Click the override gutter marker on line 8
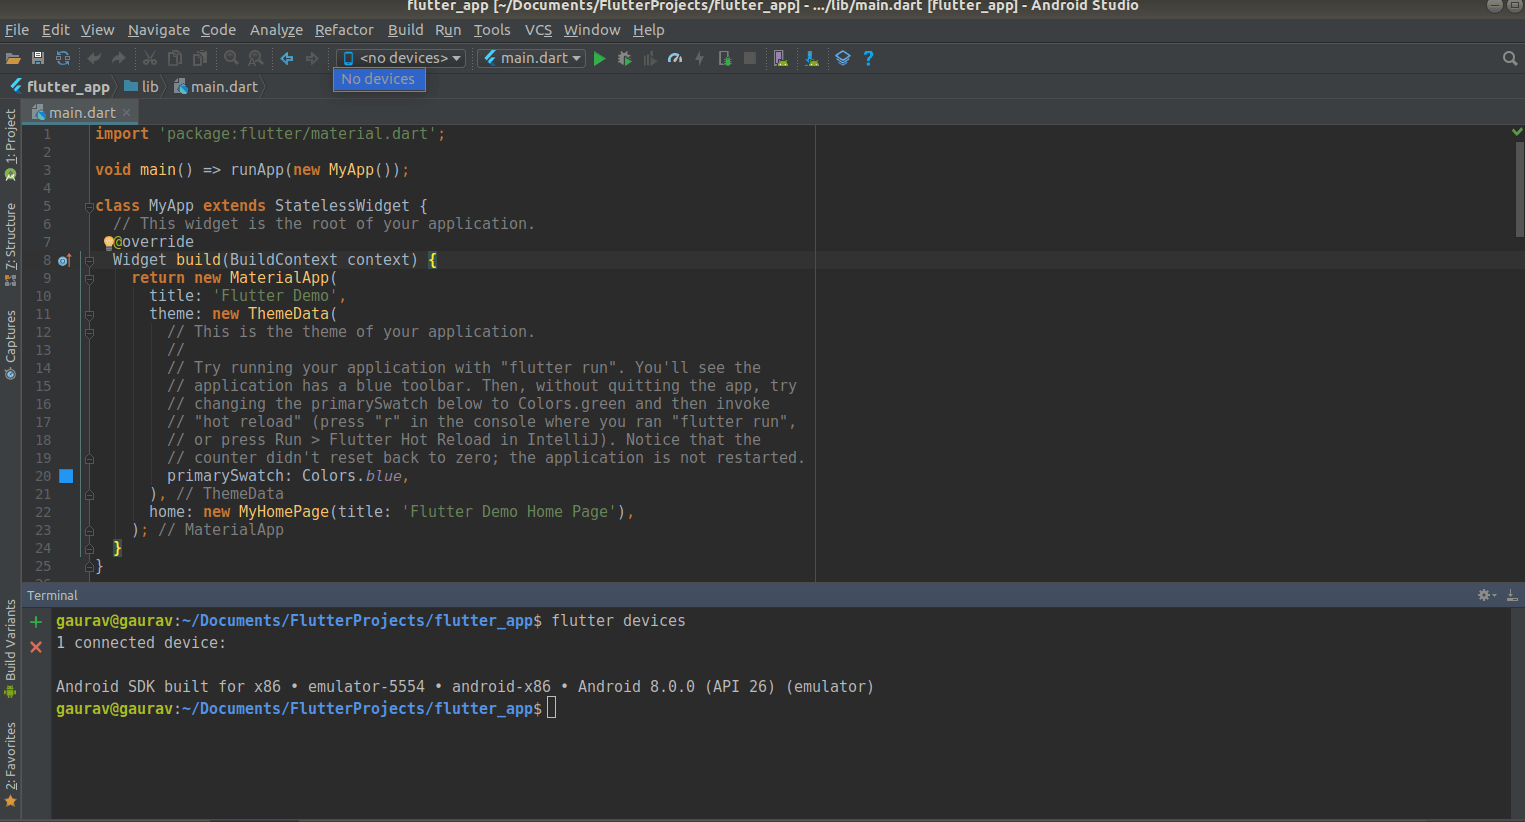The width and height of the screenshot is (1525, 822). coord(65,260)
